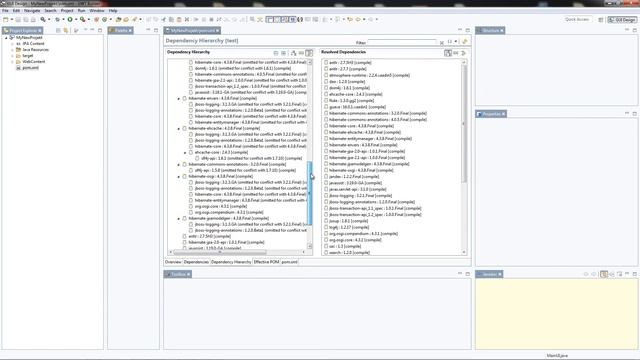Collapse the ehcache-core dependency node
Screen dimensions: 640x360
click(185, 153)
